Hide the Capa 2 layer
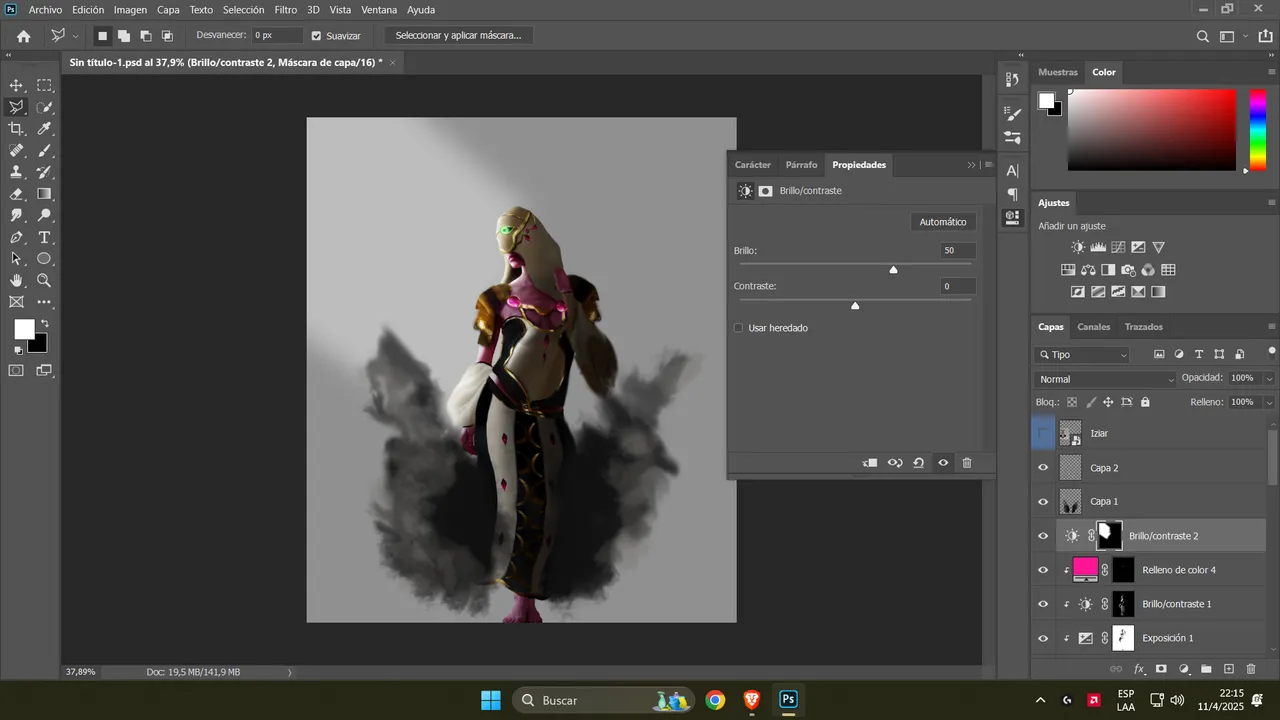The width and height of the screenshot is (1280, 720). (x=1043, y=468)
